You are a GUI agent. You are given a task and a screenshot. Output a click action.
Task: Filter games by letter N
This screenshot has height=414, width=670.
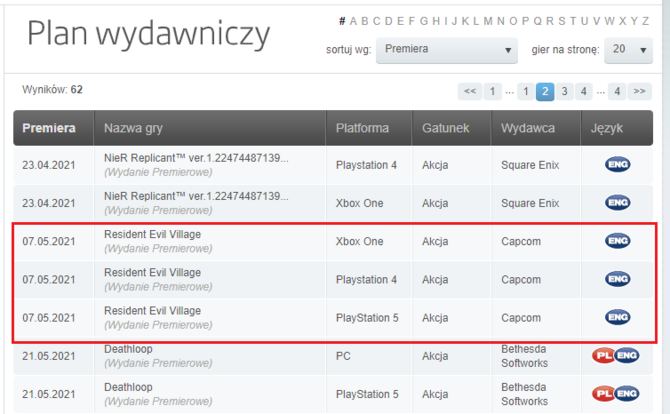(501, 21)
